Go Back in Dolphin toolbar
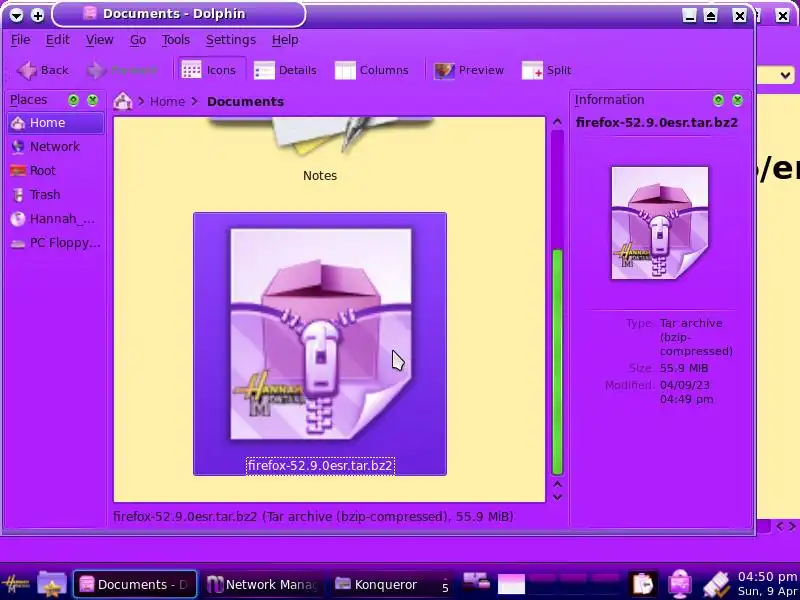800x600 pixels. 43,70
